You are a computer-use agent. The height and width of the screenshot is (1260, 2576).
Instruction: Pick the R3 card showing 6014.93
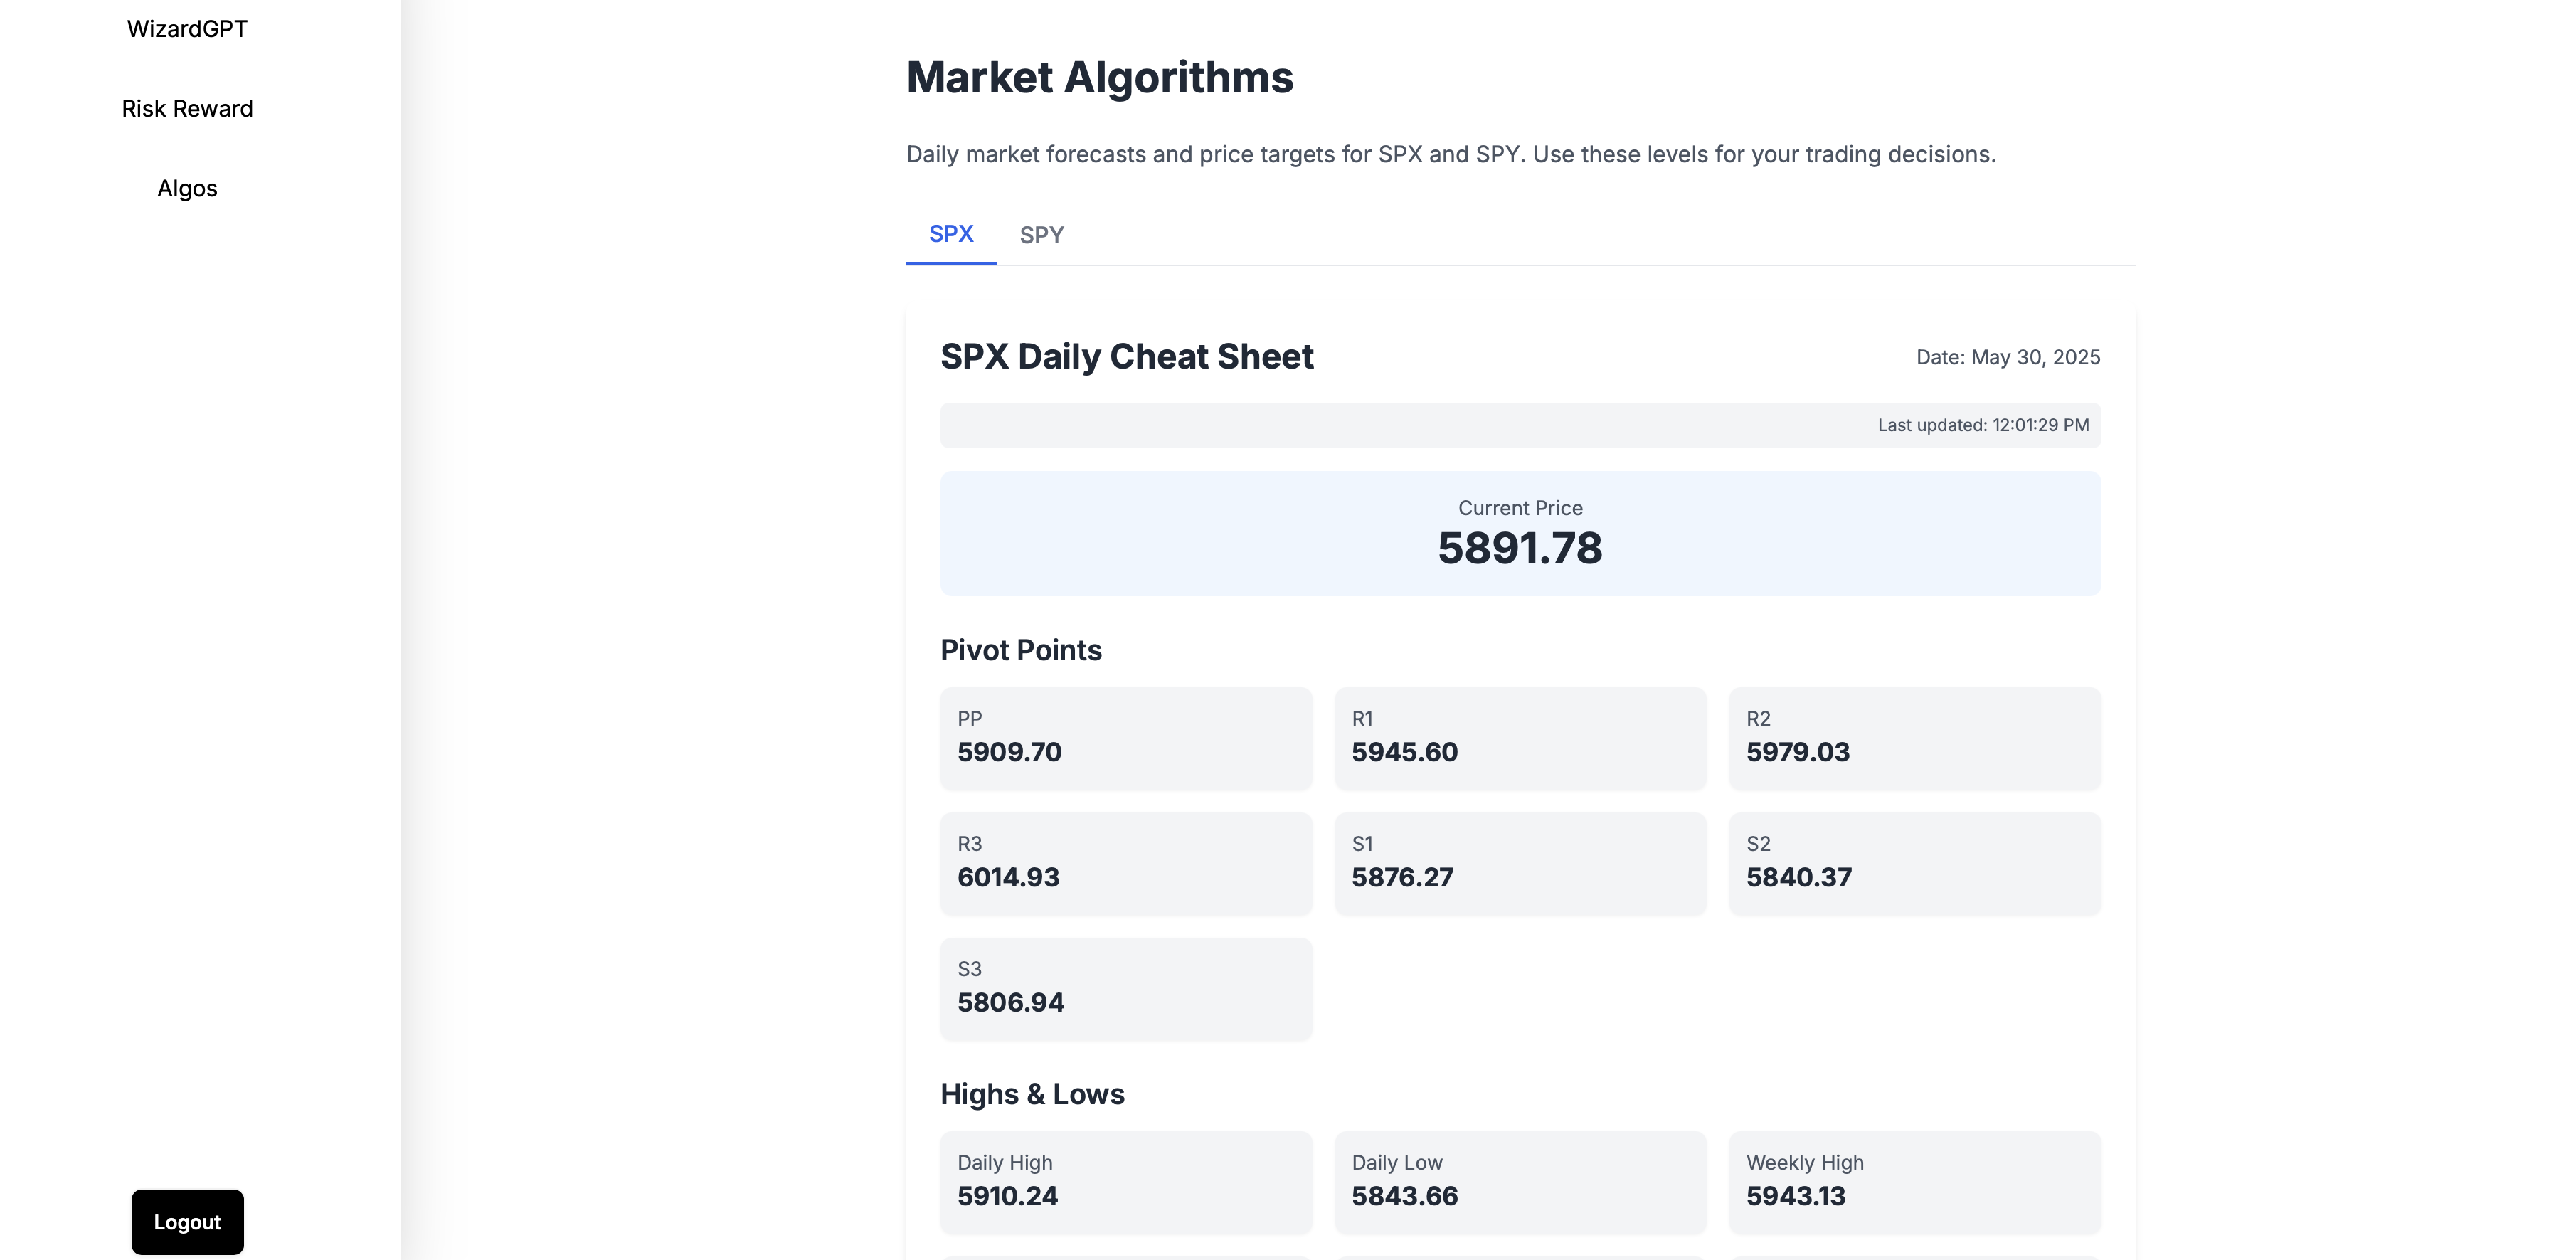point(1125,862)
